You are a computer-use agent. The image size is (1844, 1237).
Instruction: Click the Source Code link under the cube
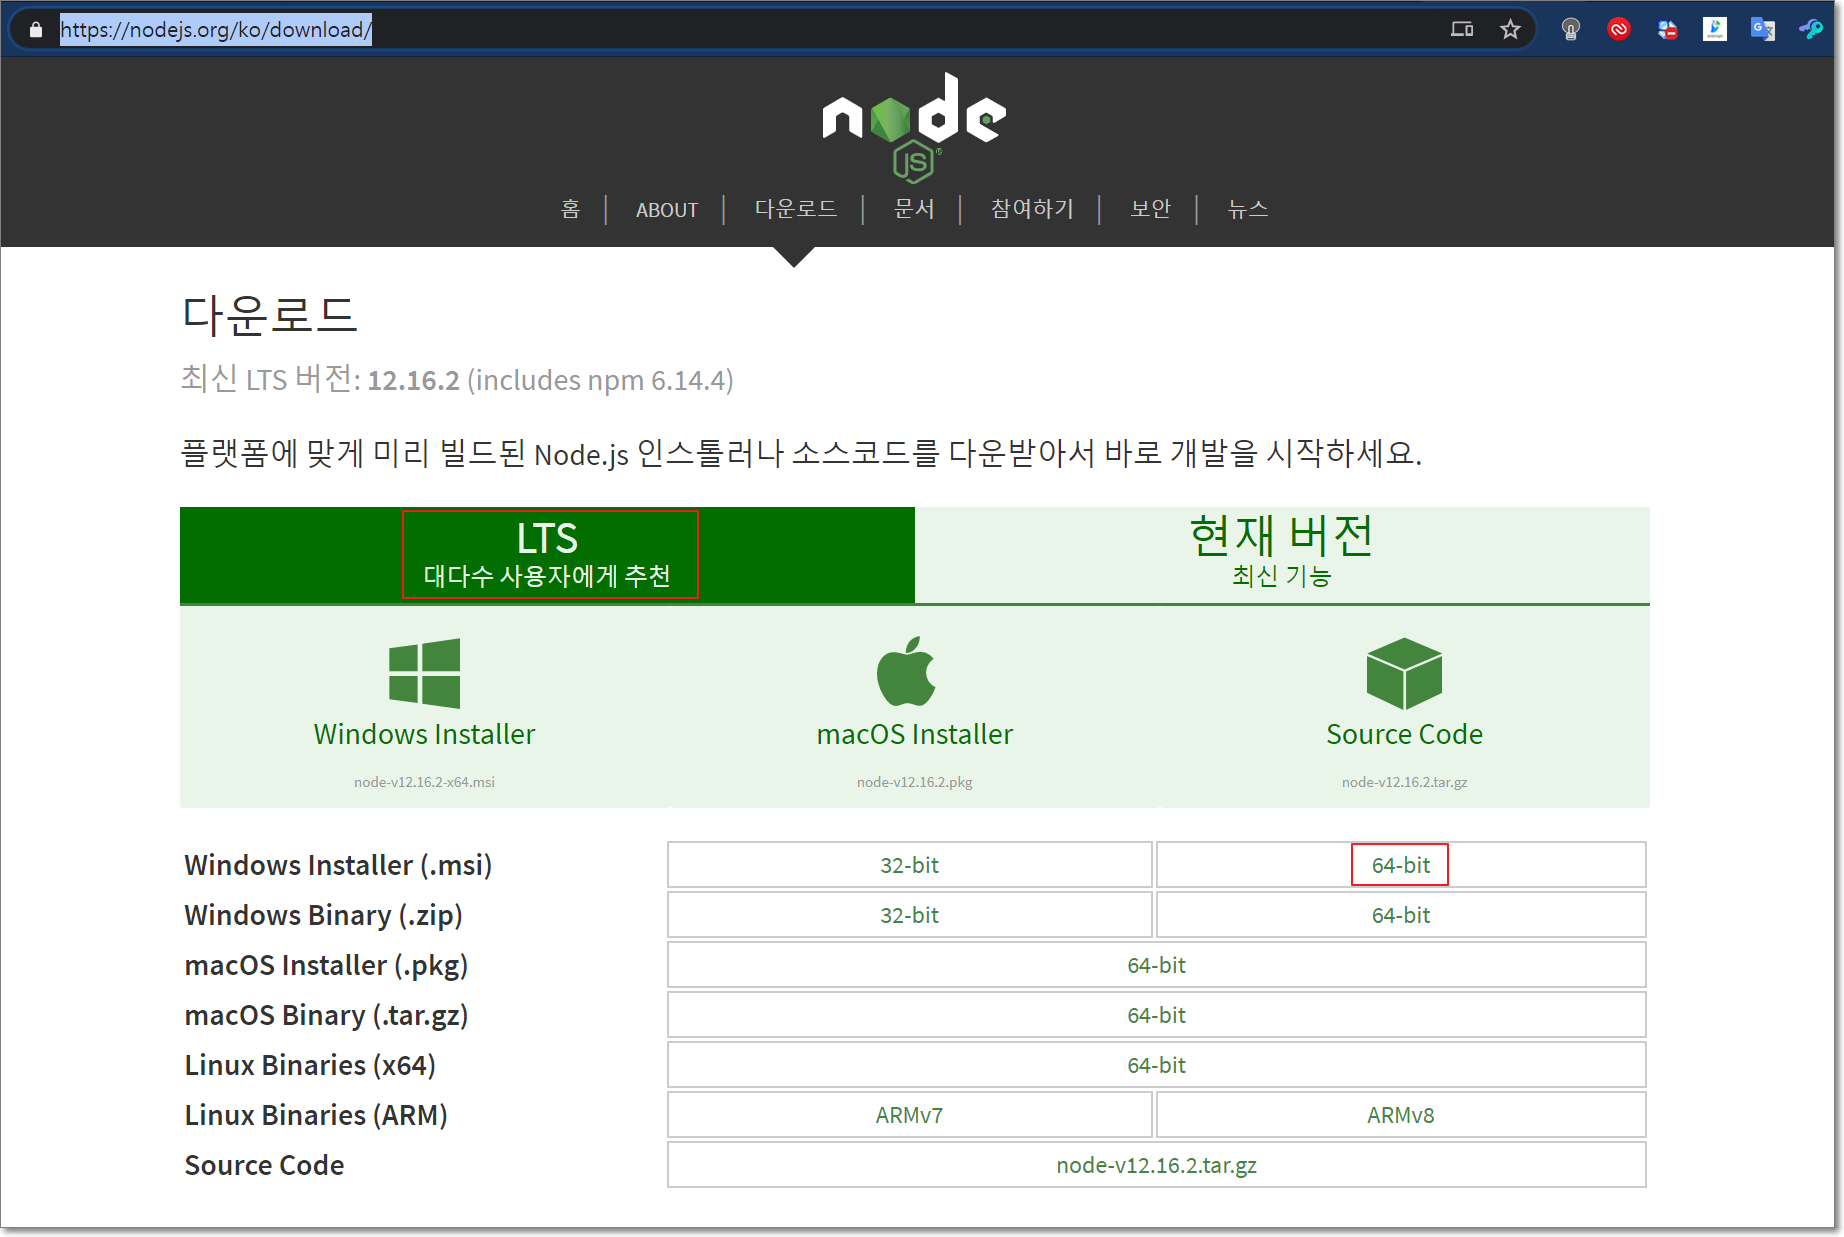coord(1404,734)
